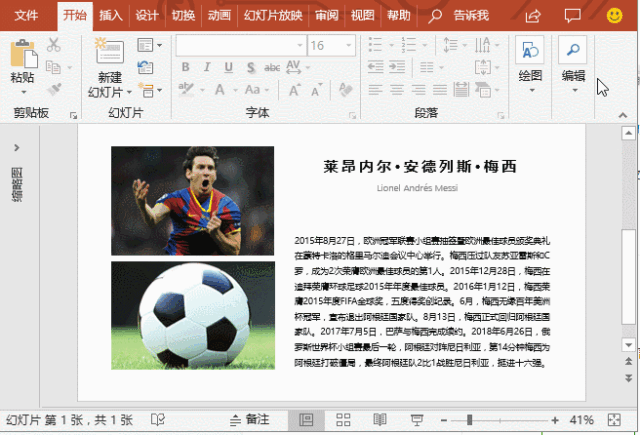Viewport: 640px width, 435px height.
Task: Click the font color A button
Action: pyautogui.click(x=220, y=89)
